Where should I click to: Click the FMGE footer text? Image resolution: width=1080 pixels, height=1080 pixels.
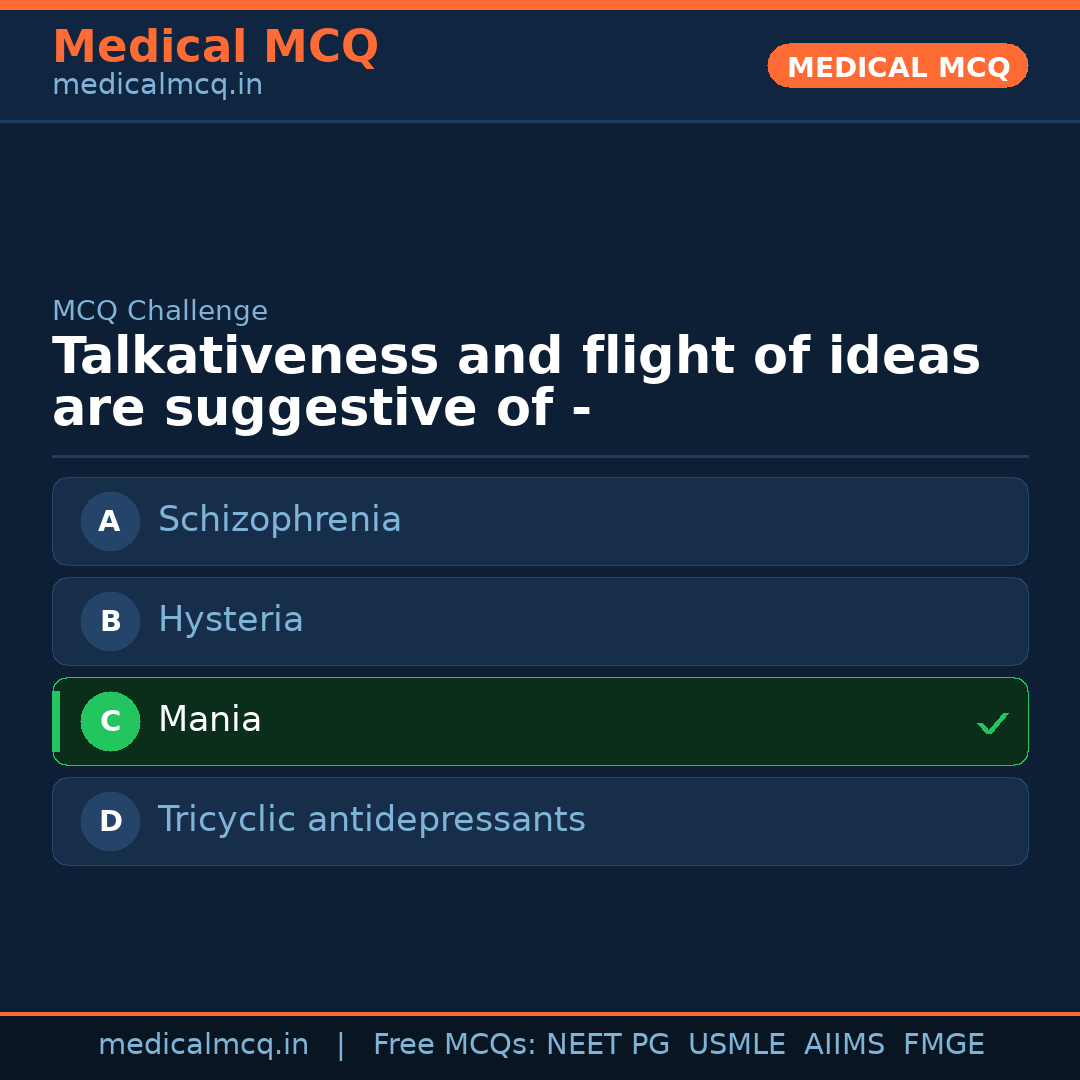[x=943, y=1045]
